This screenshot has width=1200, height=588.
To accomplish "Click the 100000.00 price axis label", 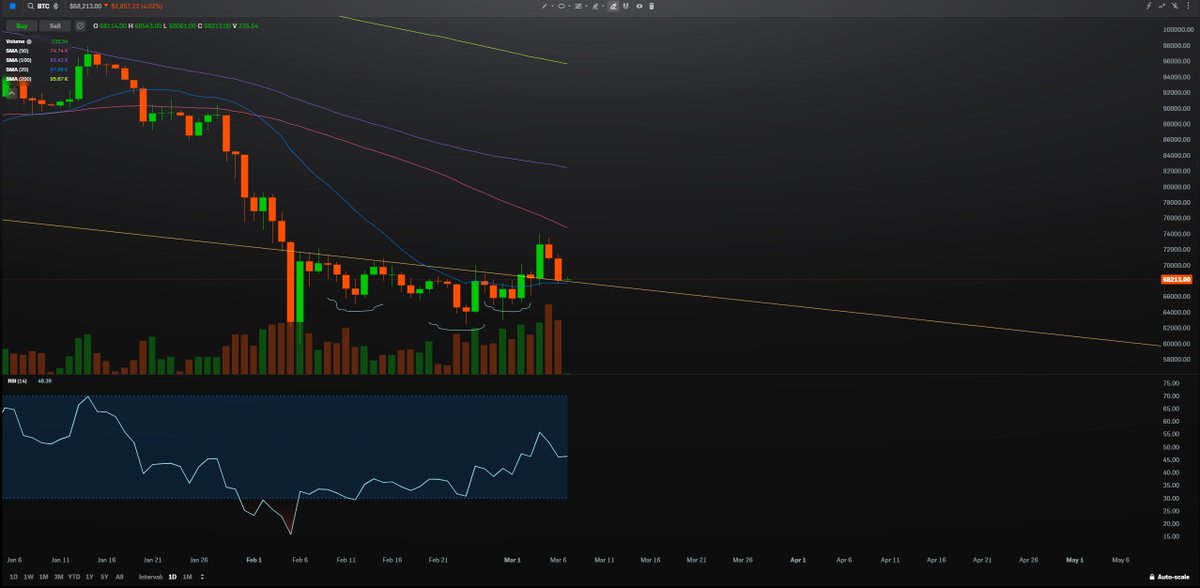I will (x=1178, y=30).
